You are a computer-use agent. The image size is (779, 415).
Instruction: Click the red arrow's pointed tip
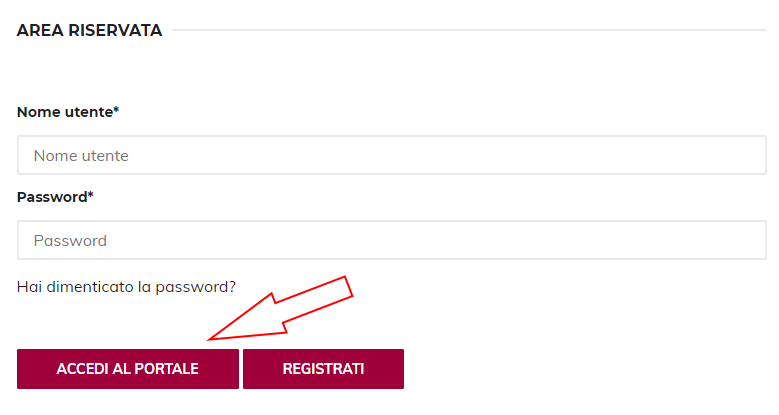pos(209,338)
